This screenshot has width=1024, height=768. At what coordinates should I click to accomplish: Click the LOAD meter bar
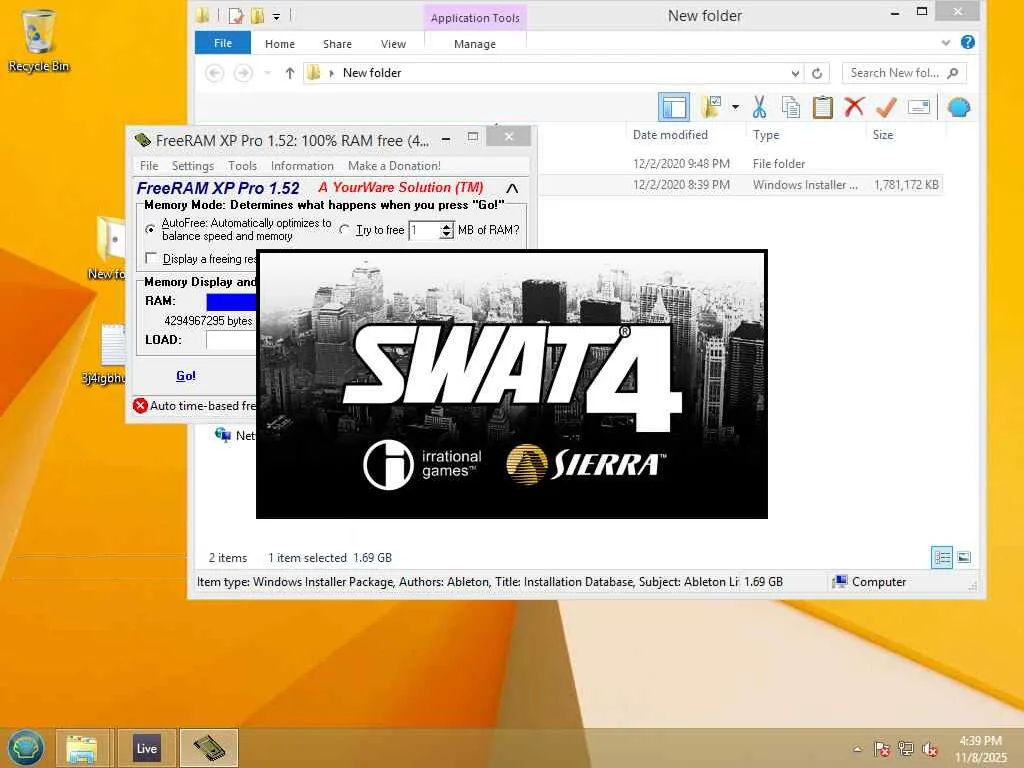tap(231, 340)
